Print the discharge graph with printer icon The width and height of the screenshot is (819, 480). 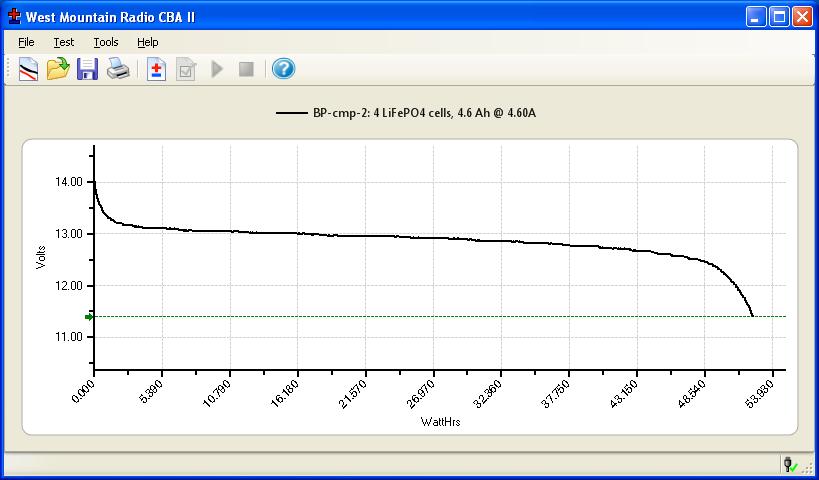point(118,69)
